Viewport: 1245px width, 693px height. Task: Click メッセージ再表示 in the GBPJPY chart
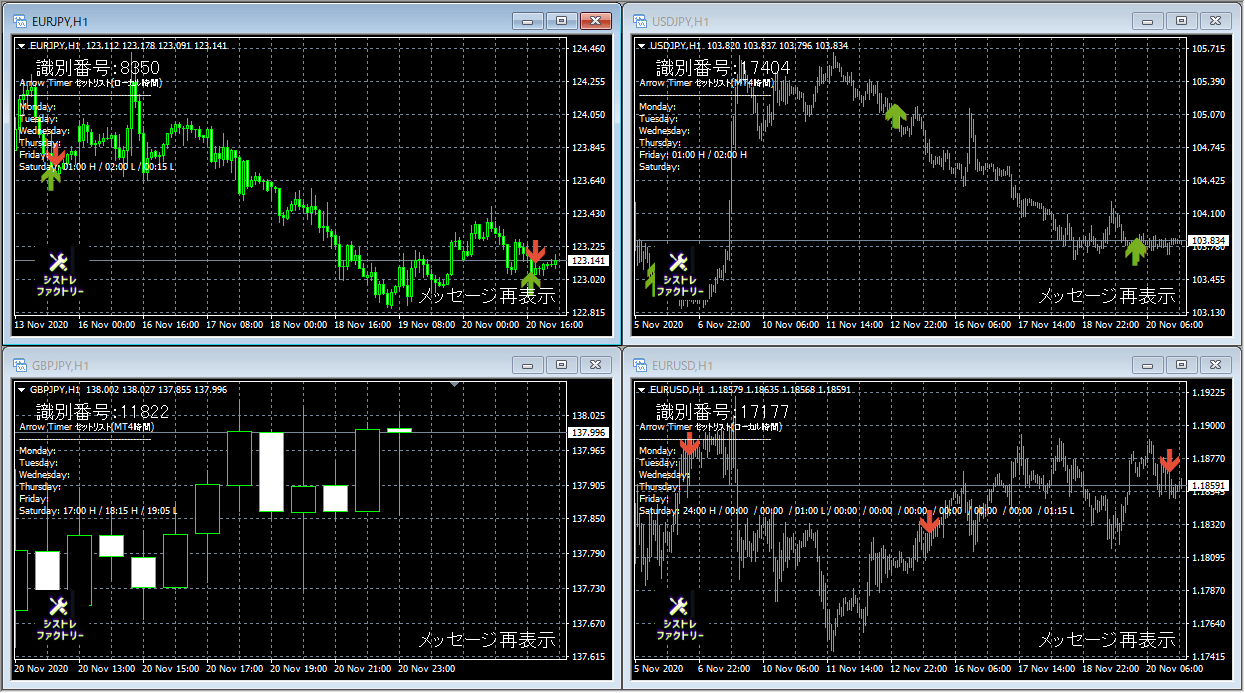487,640
